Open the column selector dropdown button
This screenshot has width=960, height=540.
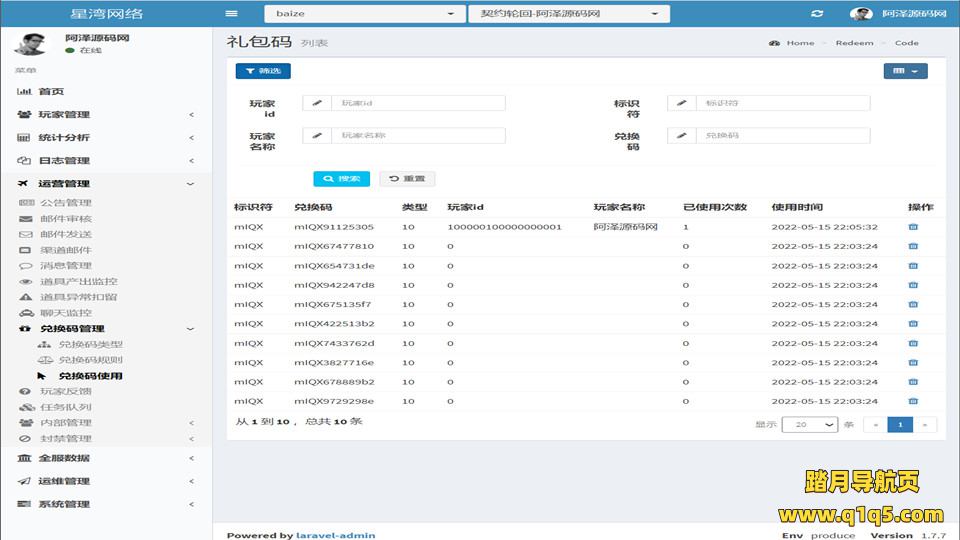pyautogui.click(x=905, y=71)
